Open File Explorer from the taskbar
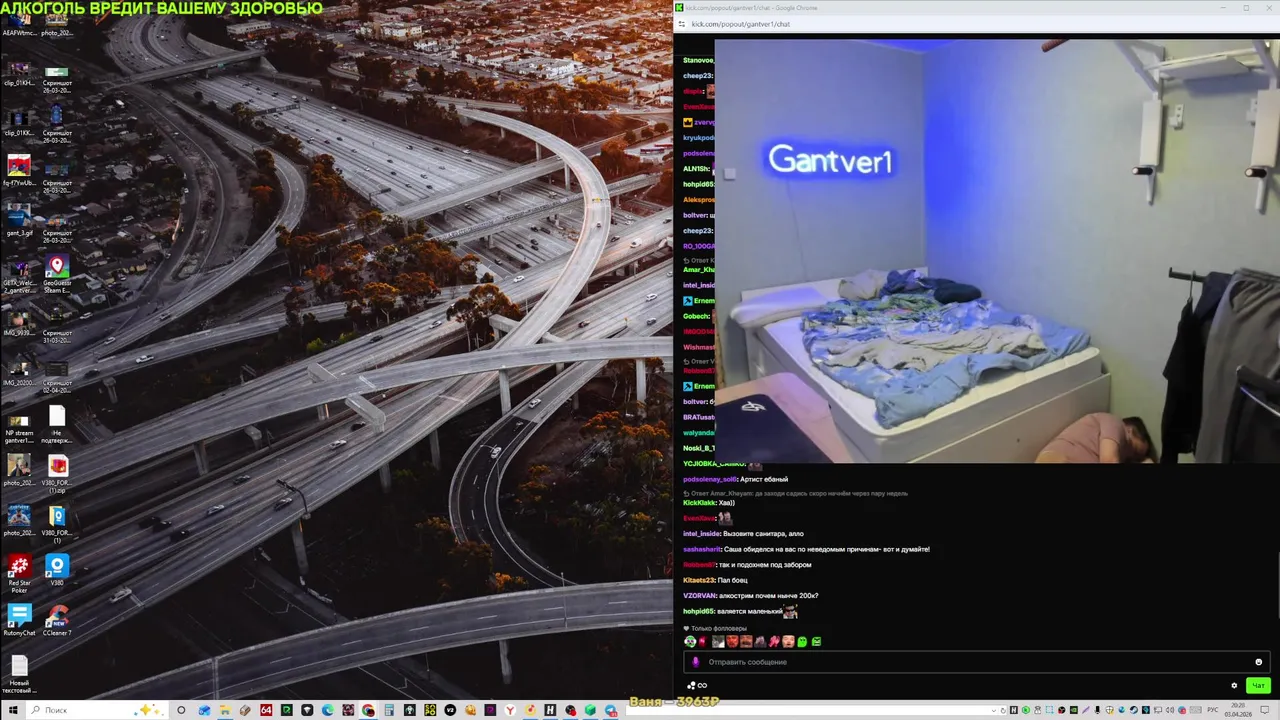Image resolution: width=1280 pixels, height=720 pixels. click(x=225, y=710)
